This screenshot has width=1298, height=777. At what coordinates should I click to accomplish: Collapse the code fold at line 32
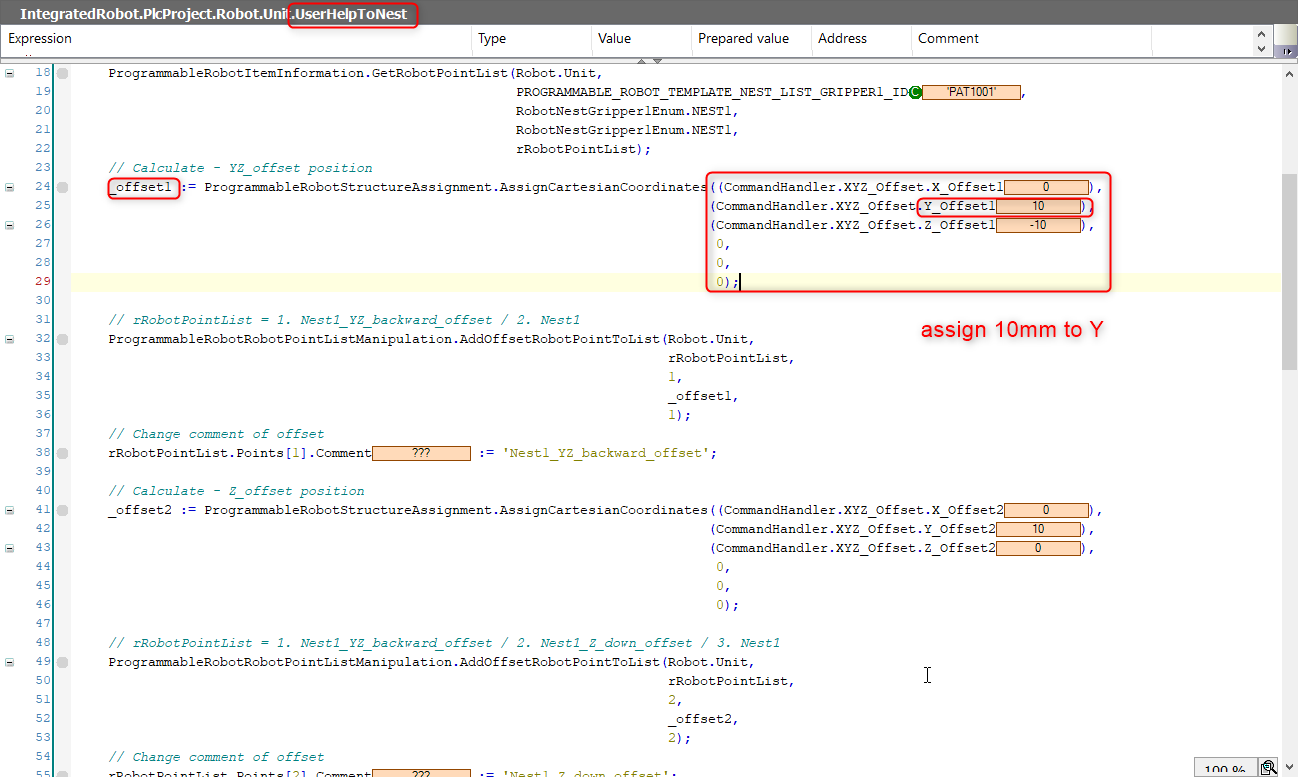tap(10, 339)
